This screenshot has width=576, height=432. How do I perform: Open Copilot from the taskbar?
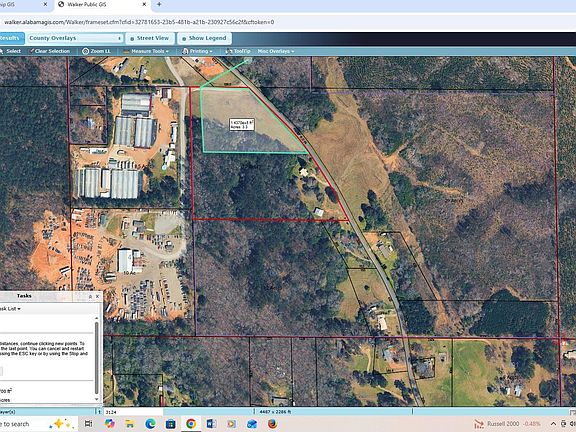click(109, 424)
